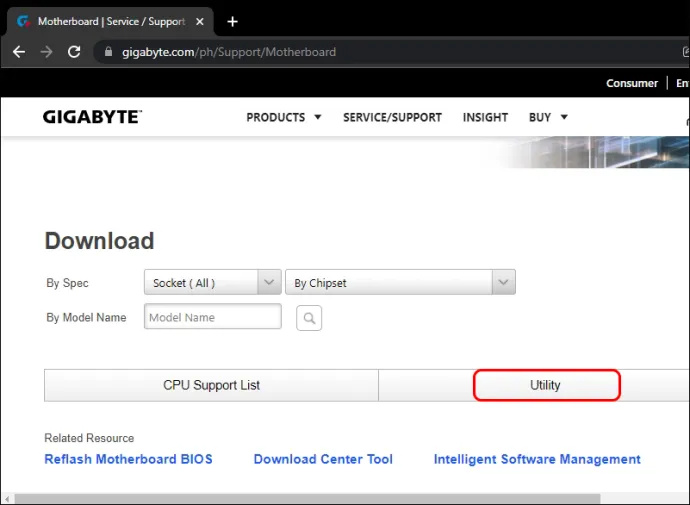Go back with the browser back arrow
This screenshot has width=690, height=505.
pyautogui.click(x=19, y=52)
